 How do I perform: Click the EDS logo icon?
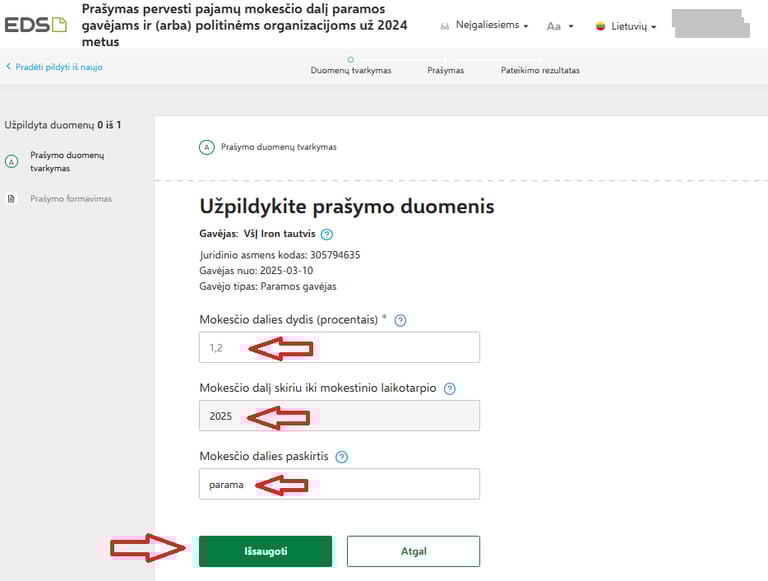35,24
